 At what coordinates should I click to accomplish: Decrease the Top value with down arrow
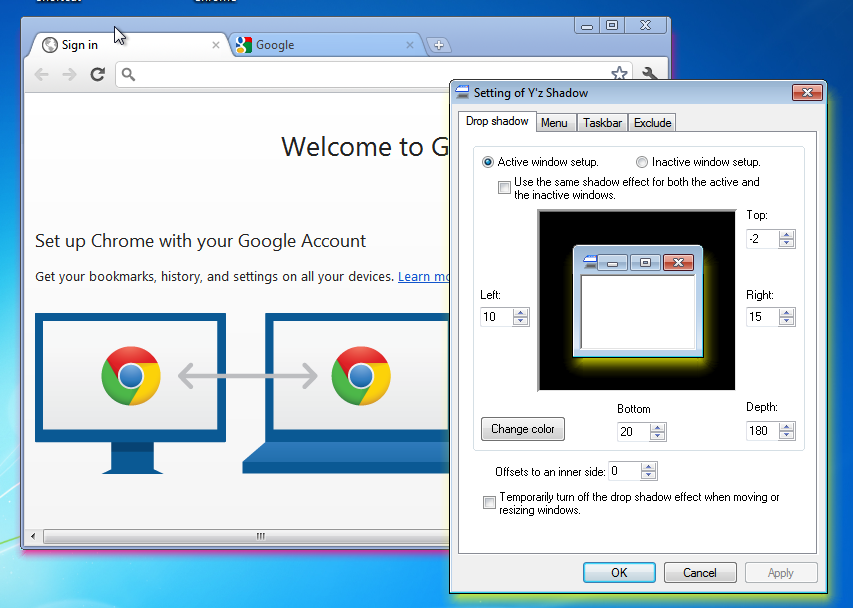[787, 243]
